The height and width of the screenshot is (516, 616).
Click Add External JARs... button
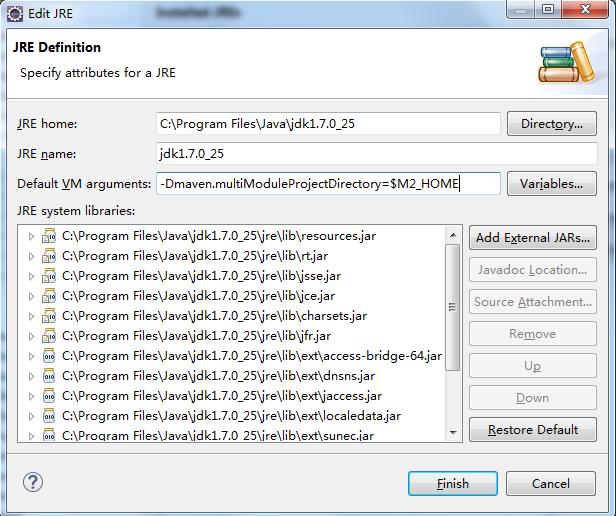[533, 238]
